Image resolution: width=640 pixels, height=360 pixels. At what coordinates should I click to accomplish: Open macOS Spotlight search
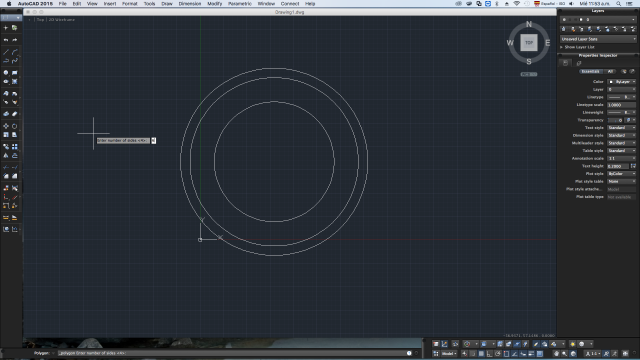[619, 4]
